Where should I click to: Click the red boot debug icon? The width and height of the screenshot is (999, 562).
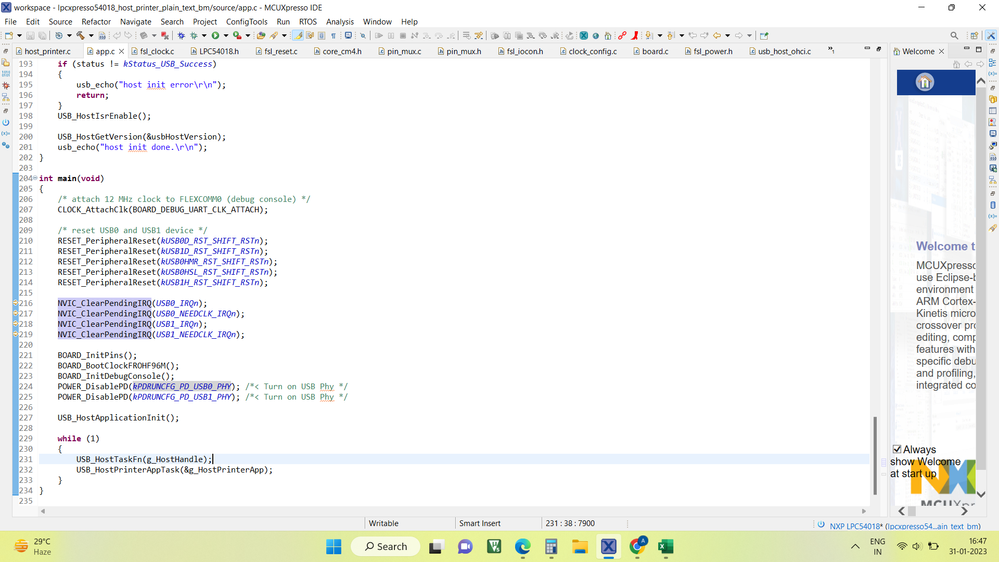pos(635,36)
